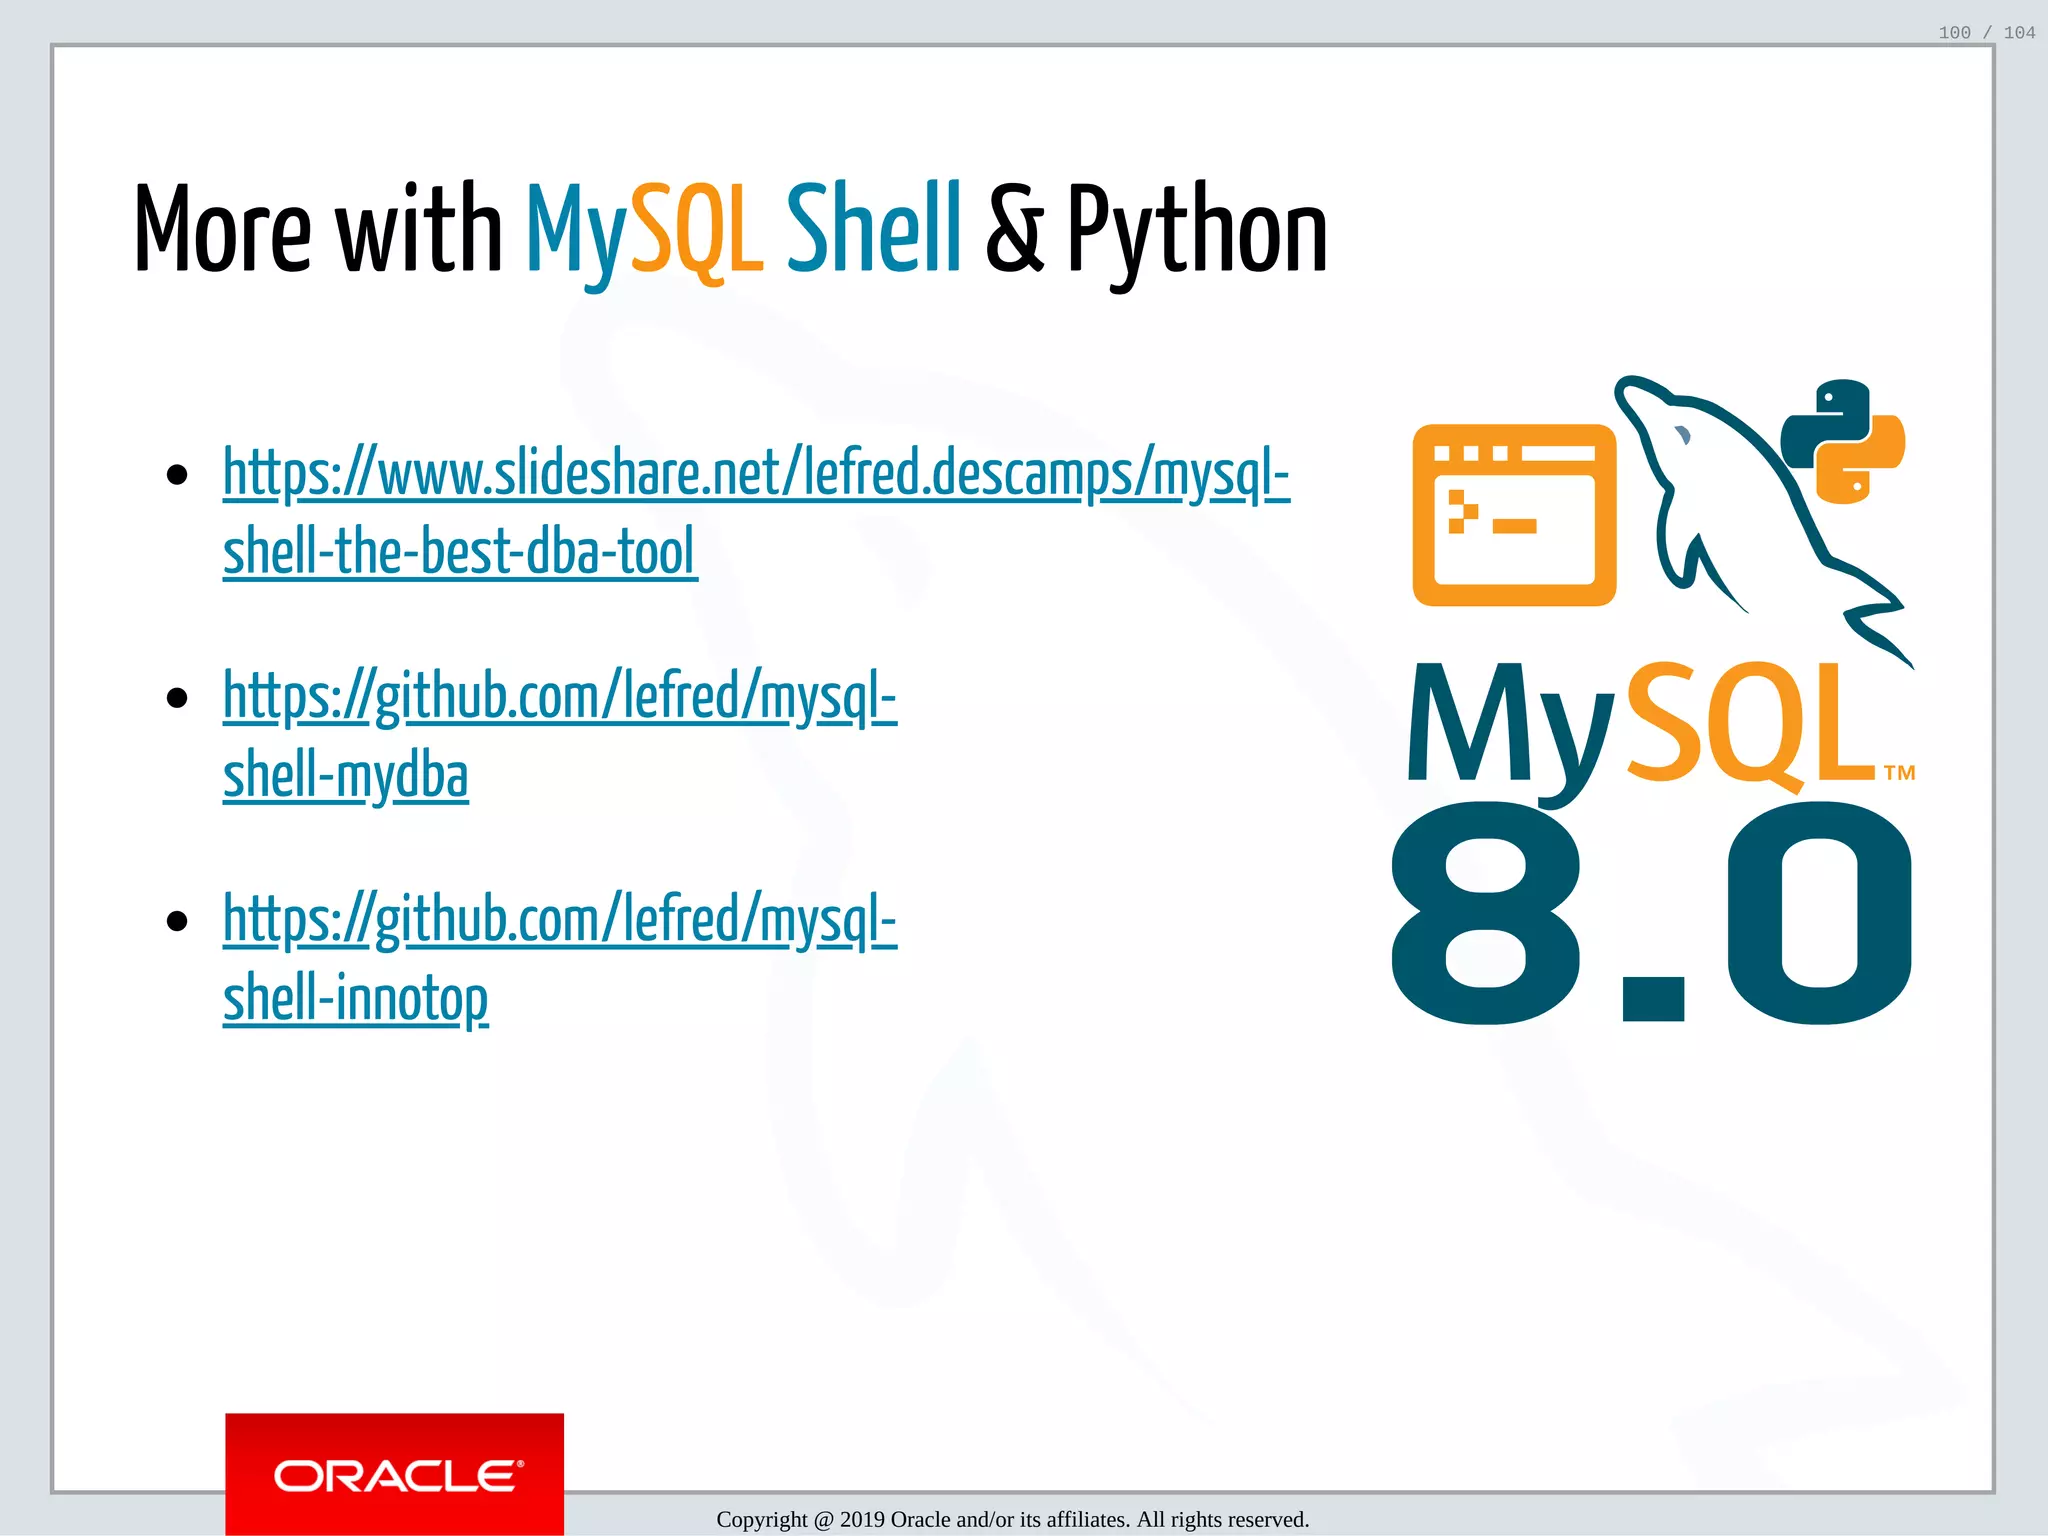This screenshot has height=1536, width=2048.
Task: Click the word Python in the title
Action: [1197, 230]
